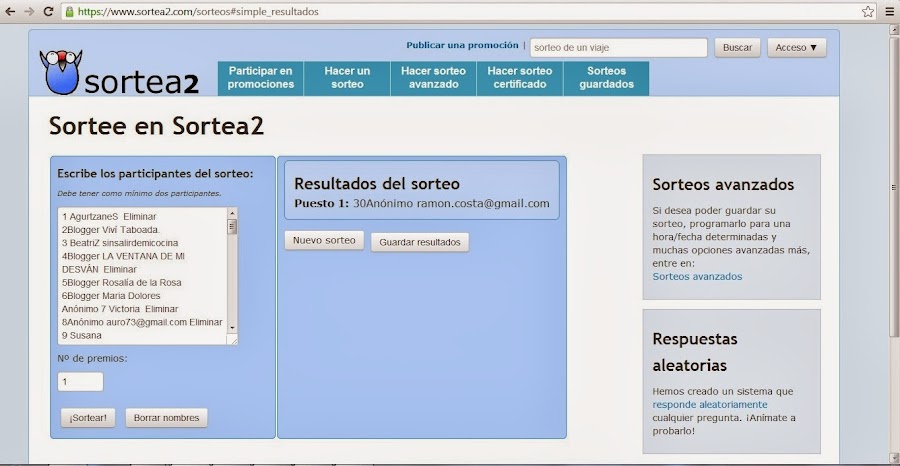This screenshot has height=466, width=900.
Task: Click participant line '2Blogger Vivi Taboada.'
Action: [111, 230]
